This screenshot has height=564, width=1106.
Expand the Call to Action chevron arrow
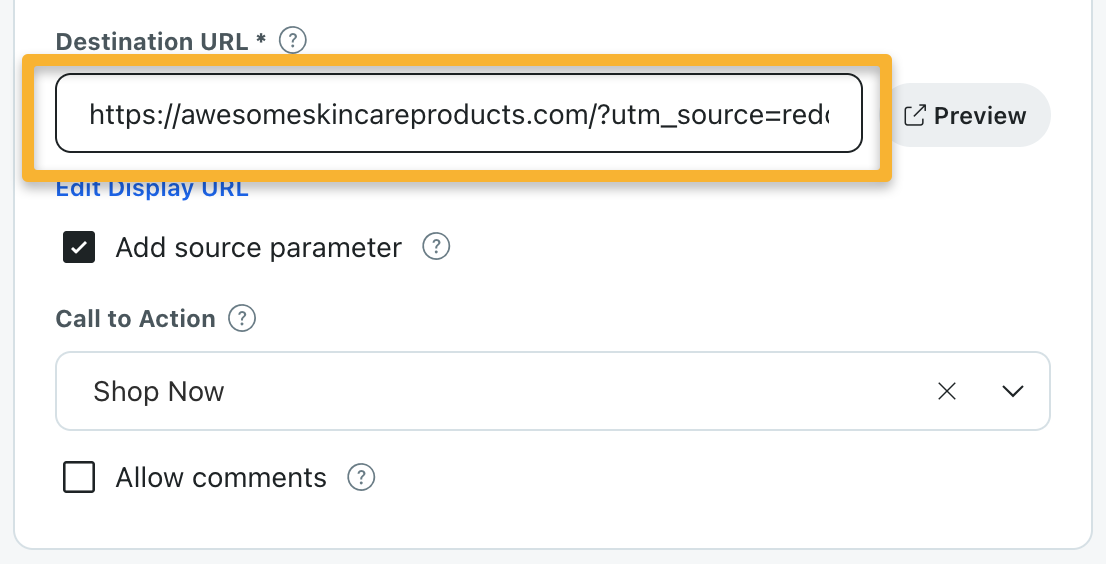pos(1012,391)
